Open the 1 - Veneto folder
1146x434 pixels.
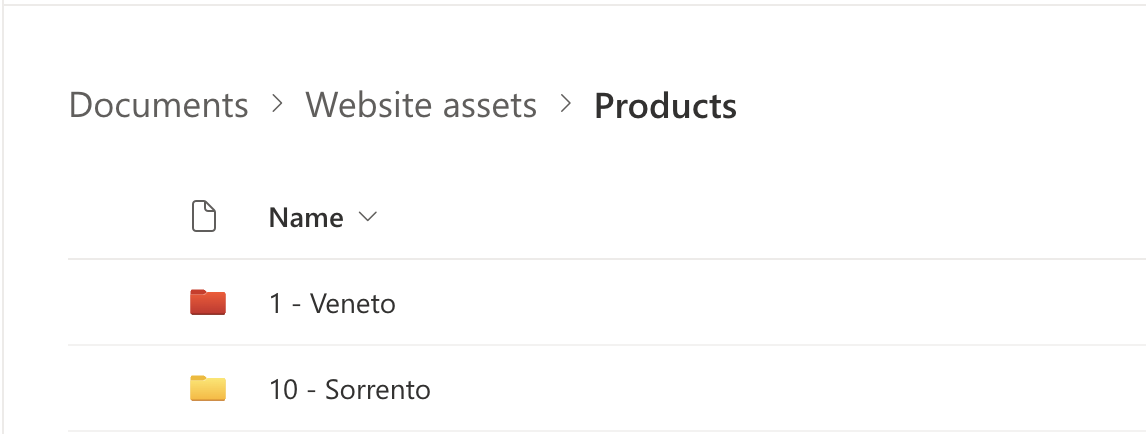pos(332,304)
